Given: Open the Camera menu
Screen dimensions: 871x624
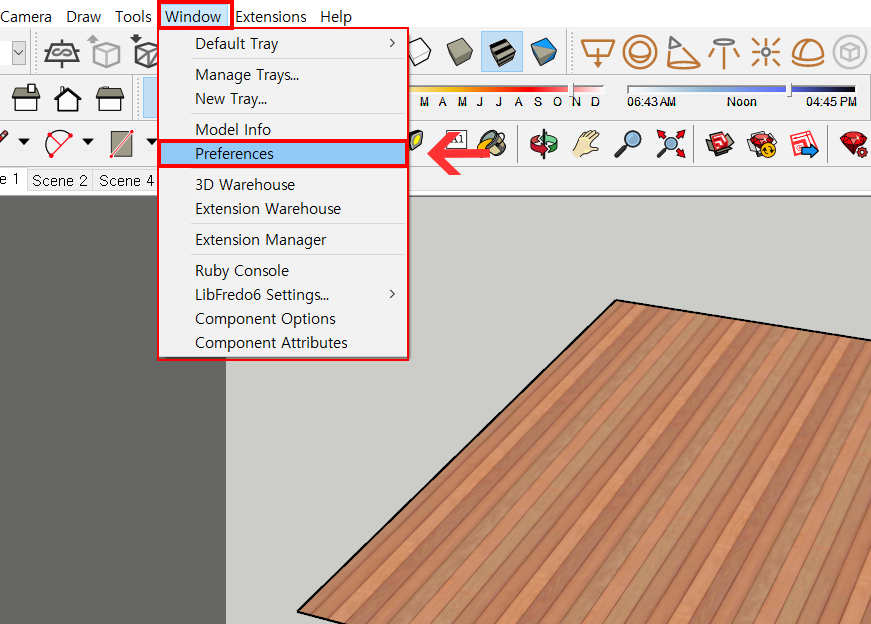Looking at the screenshot, I should [26, 17].
